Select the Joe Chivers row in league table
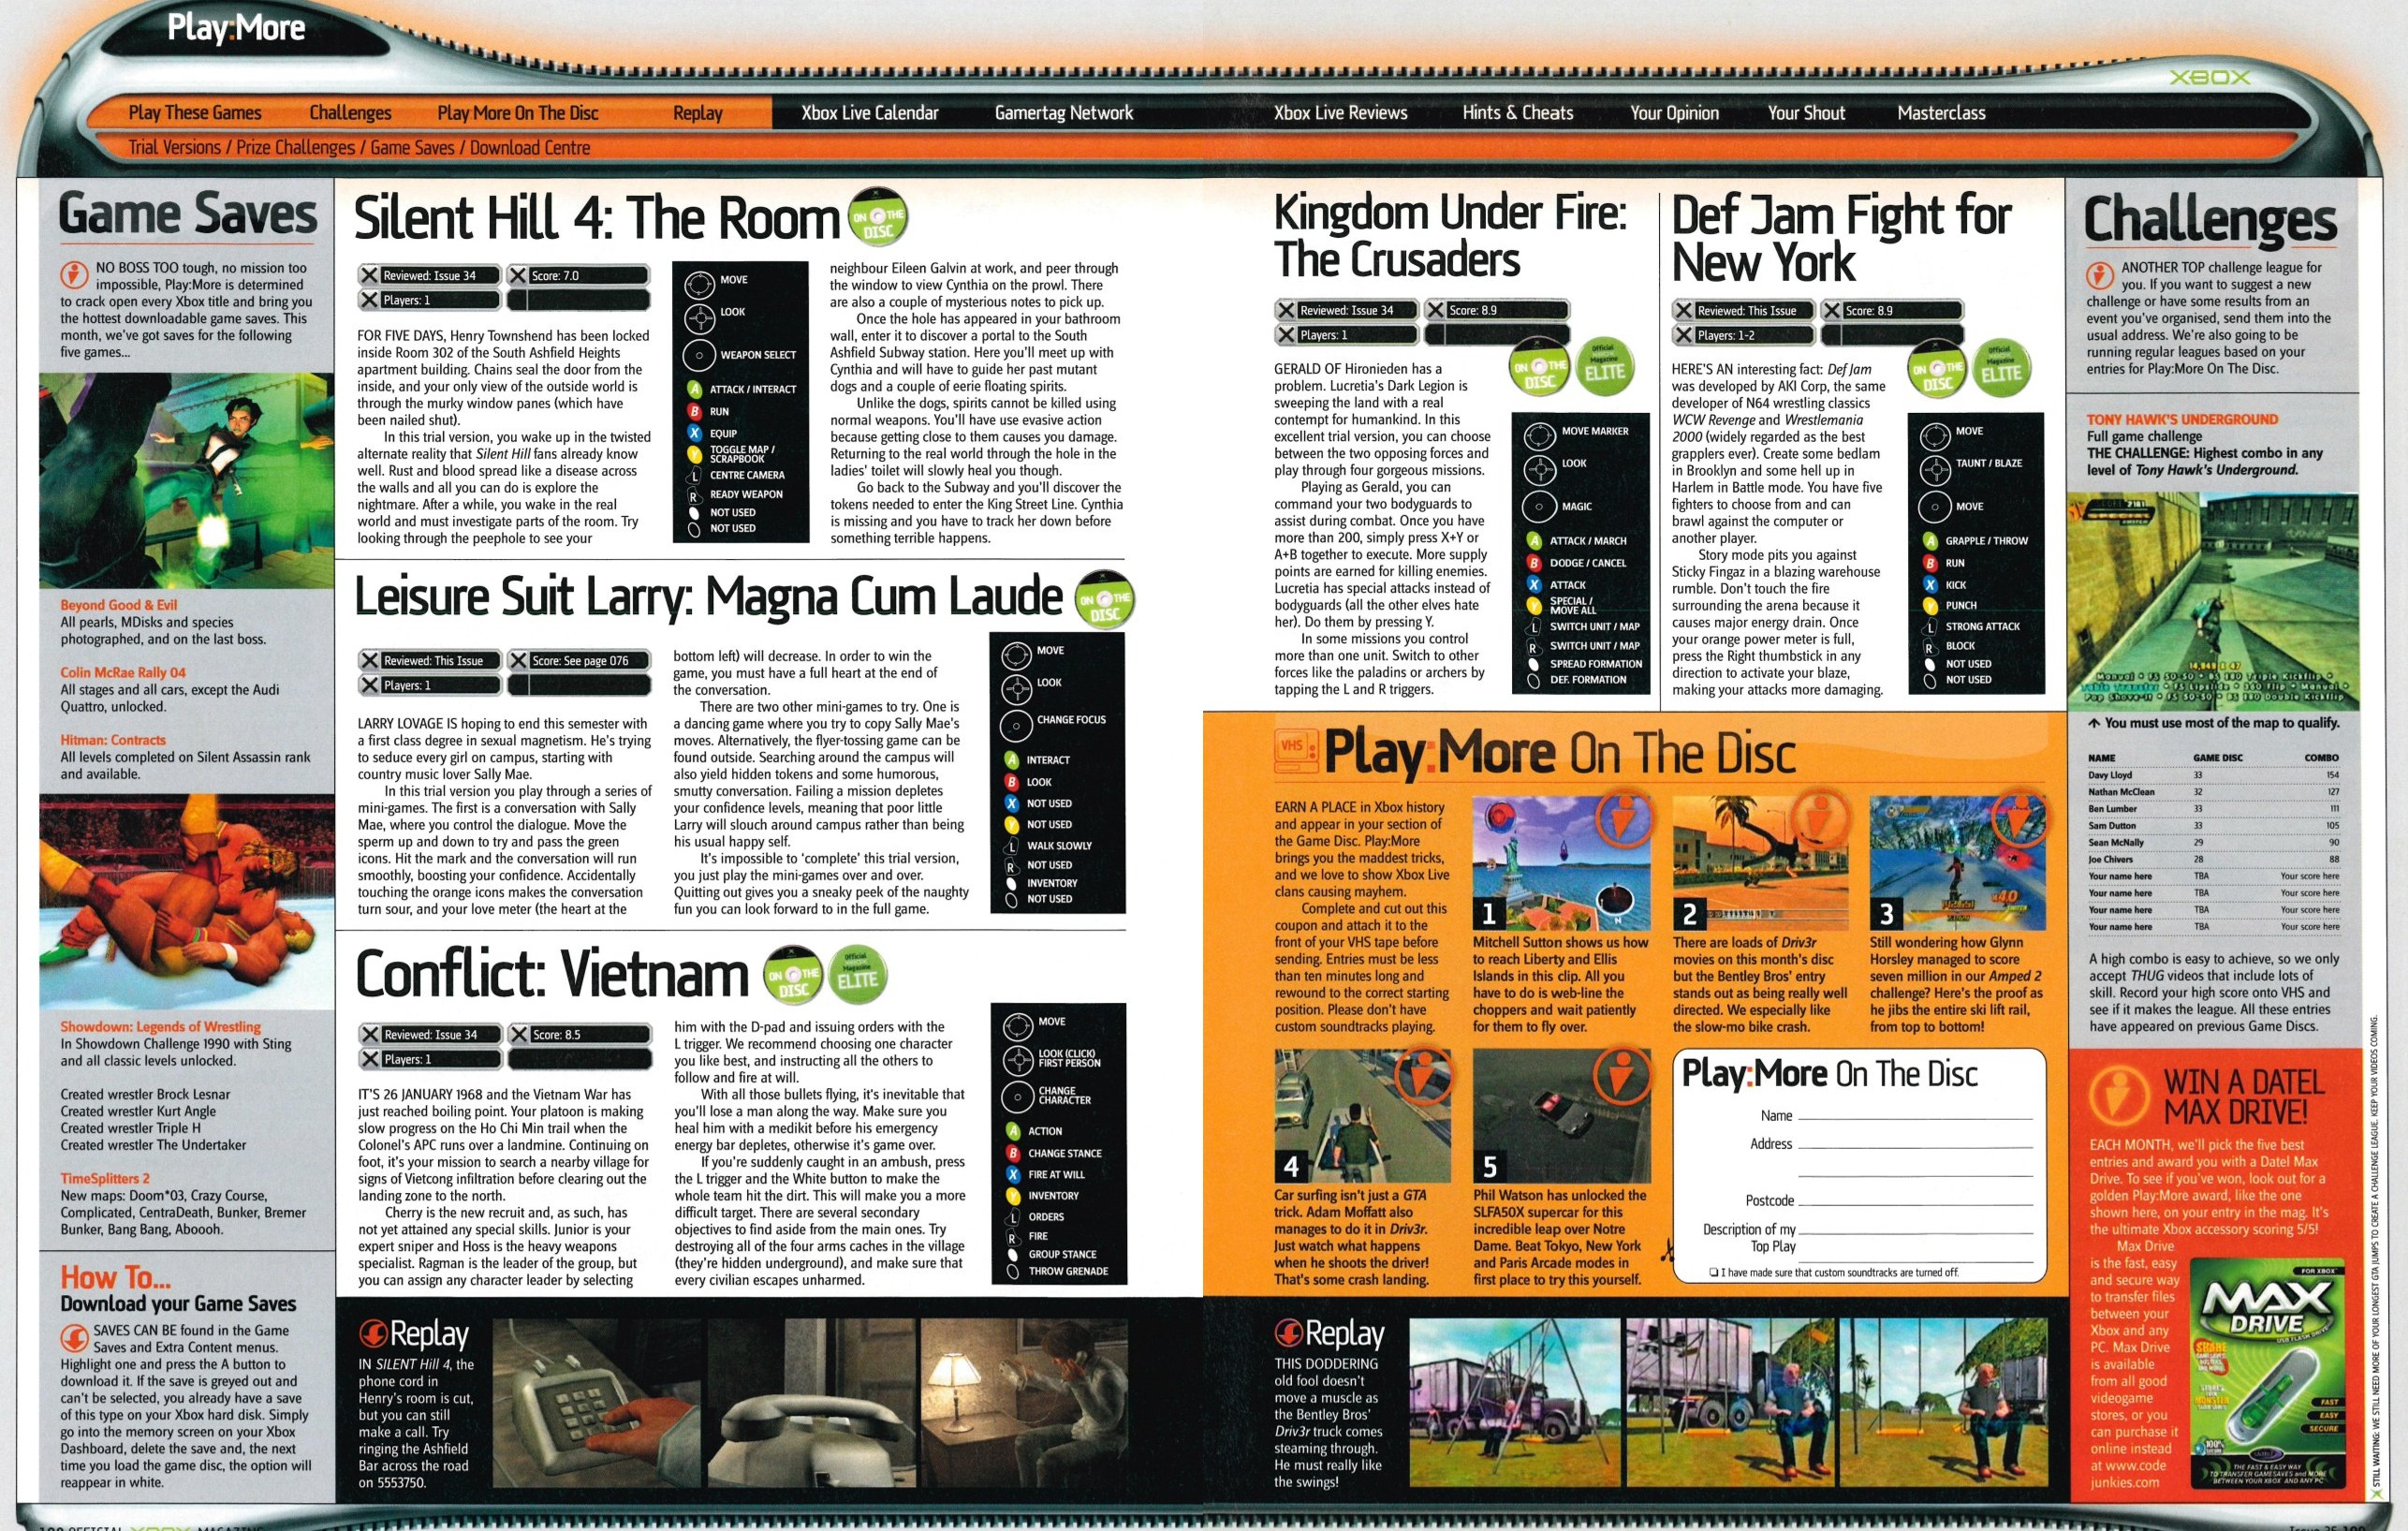The image size is (2408, 1531). [x=2213, y=859]
